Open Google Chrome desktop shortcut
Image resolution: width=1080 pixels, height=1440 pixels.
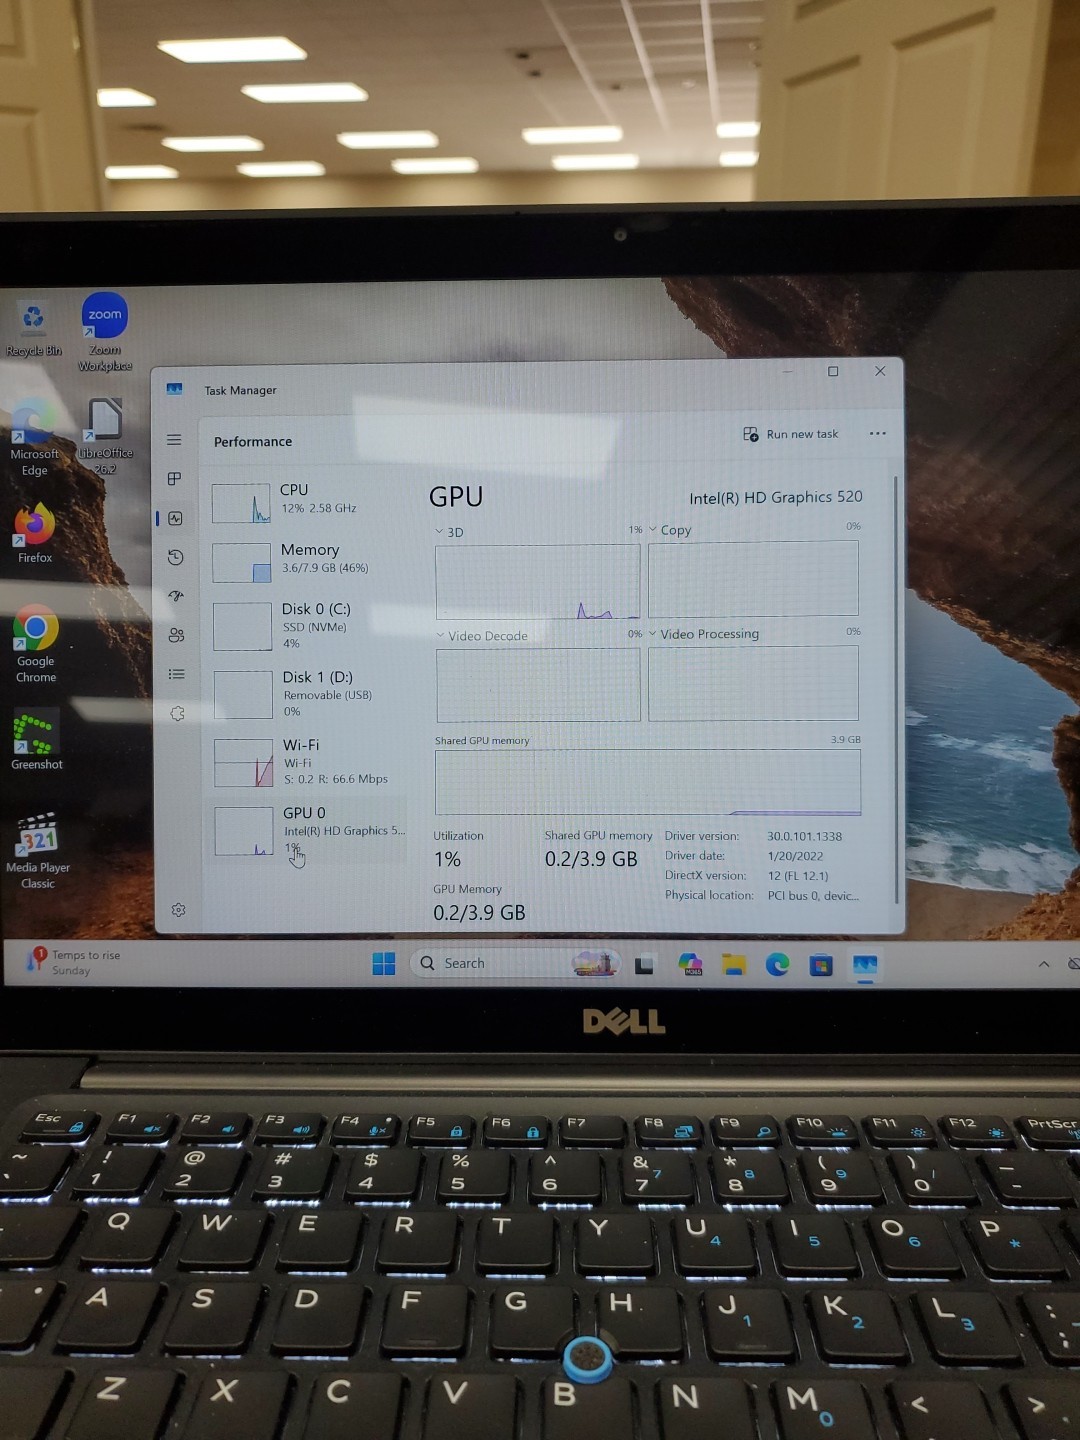(x=36, y=643)
